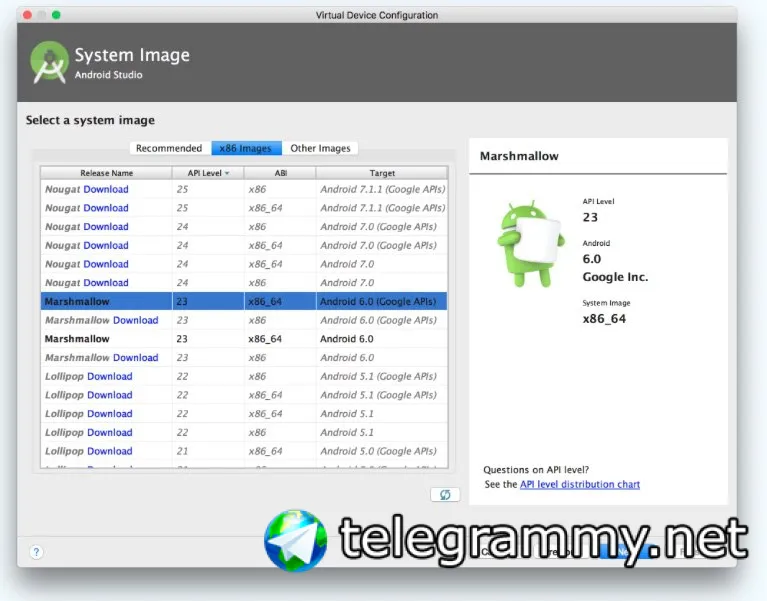
Task: Download Nougat 24 x86 Android 7.0 (Google APIs)
Action: [106, 226]
